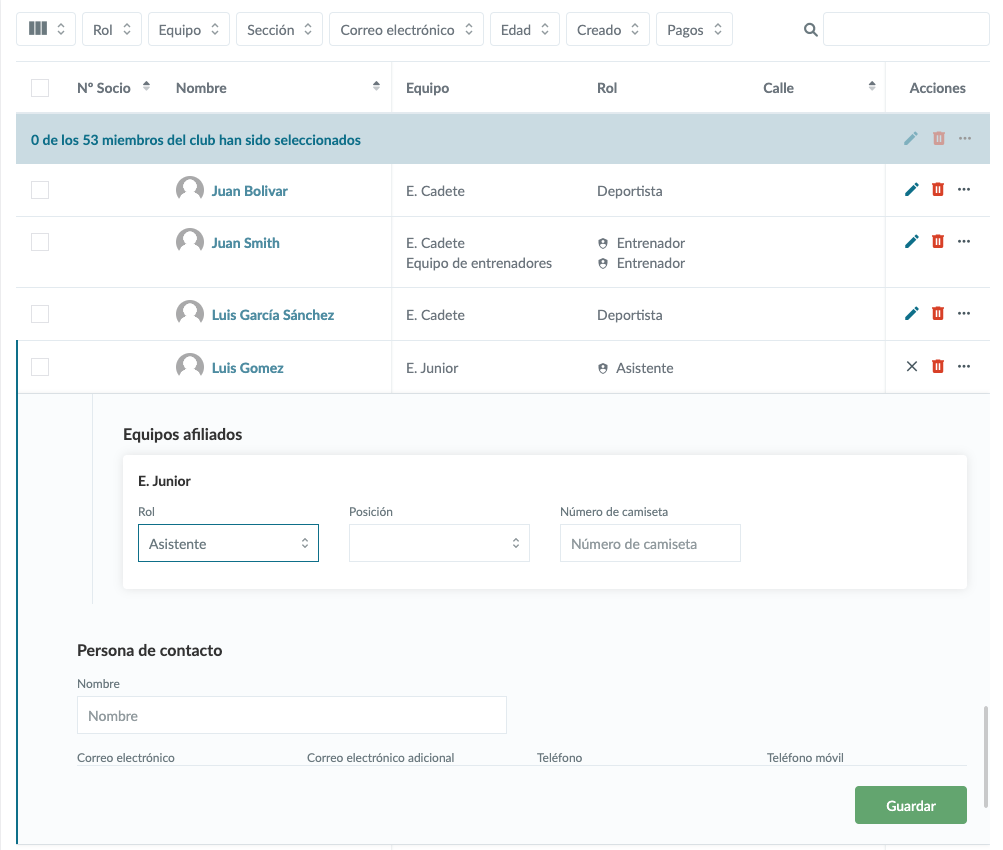Image resolution: width=1003 pixels, height=850 pixels.
Task: Open the Asistente role dropdown
Action: tap(228, 543)
